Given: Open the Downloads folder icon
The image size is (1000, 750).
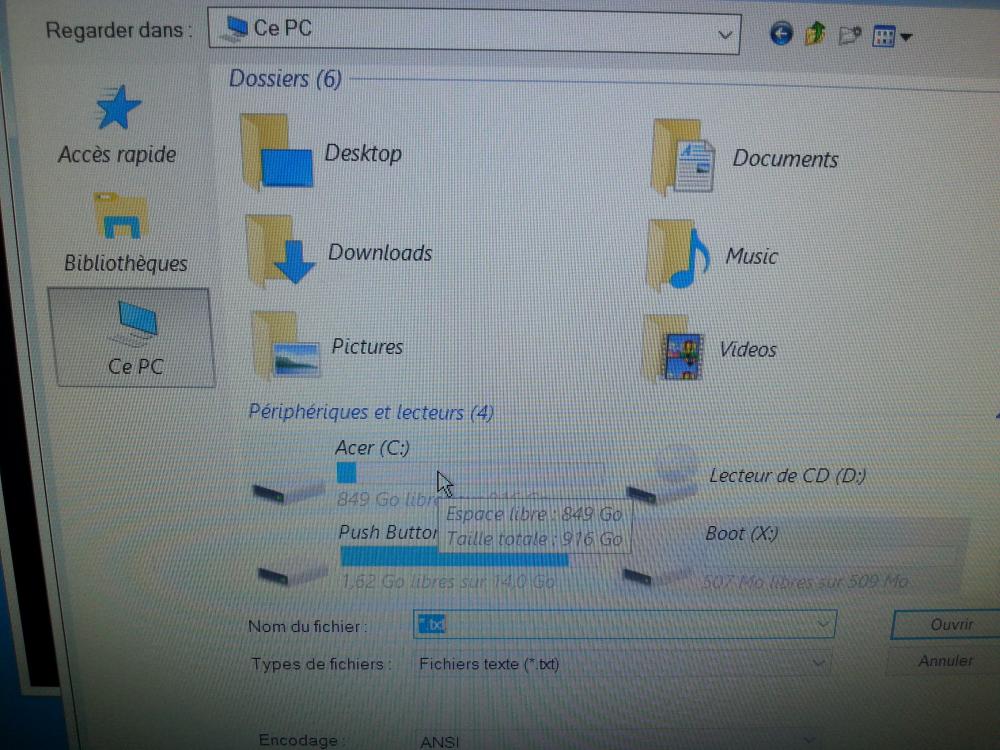Looking at the screenshot, I should pos(279,251).
